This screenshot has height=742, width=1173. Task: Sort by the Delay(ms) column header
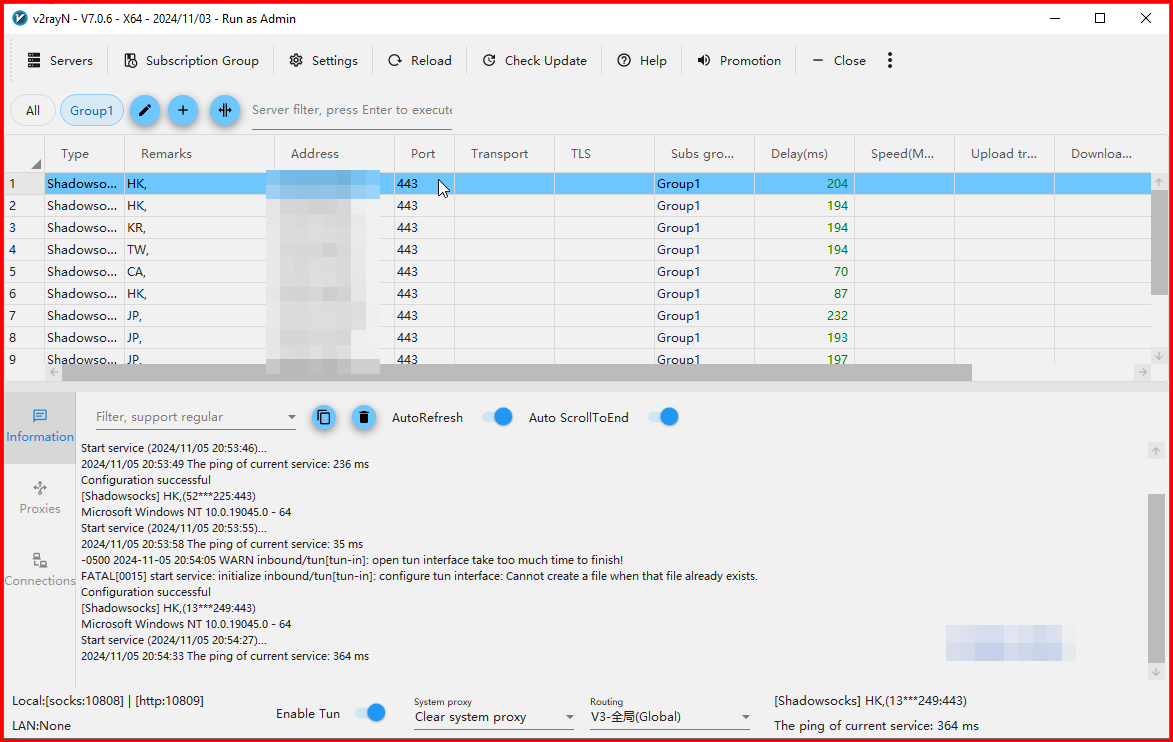point(804,153)
